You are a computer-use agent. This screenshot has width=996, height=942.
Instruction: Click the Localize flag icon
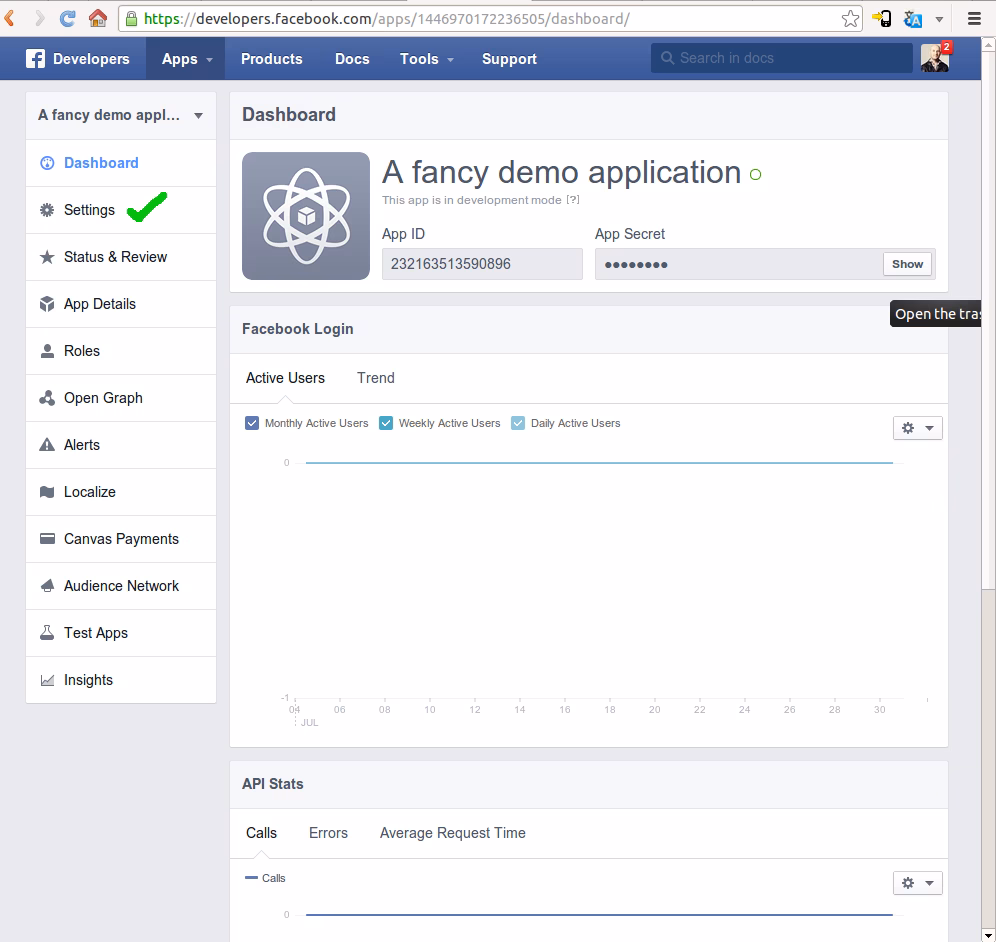[x=47, y=492]
